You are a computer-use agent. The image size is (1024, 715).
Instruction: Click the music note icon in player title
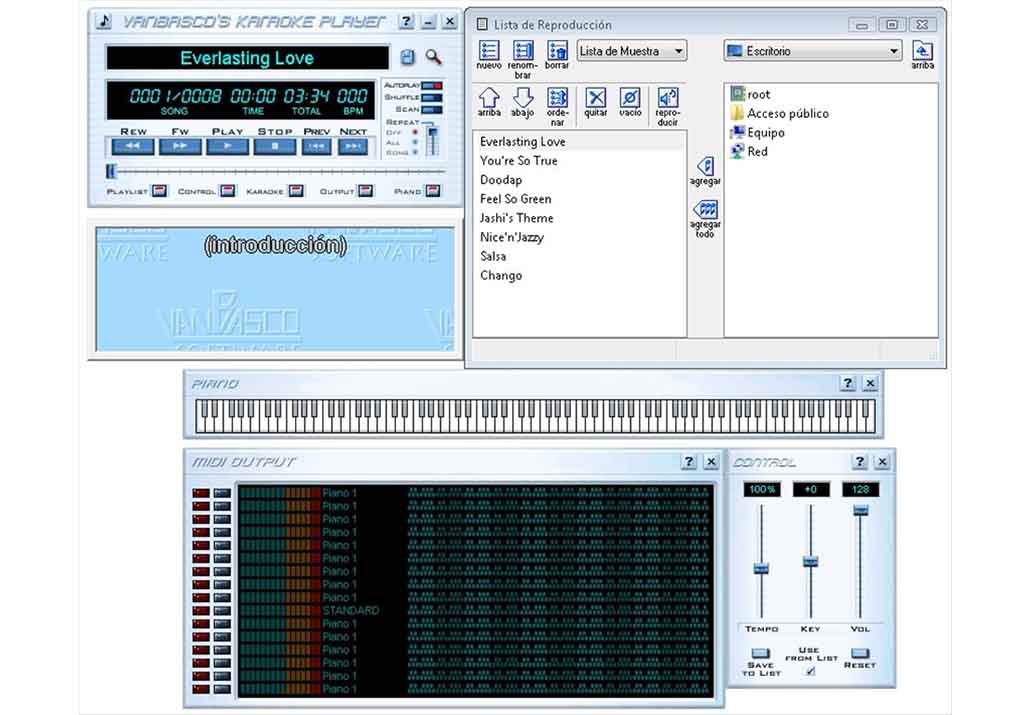click(104, 22)
